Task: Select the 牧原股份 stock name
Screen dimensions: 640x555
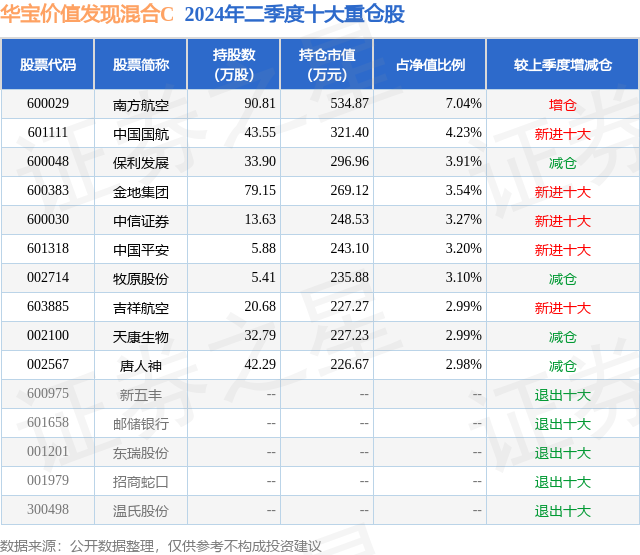Action: coord(141,279)
